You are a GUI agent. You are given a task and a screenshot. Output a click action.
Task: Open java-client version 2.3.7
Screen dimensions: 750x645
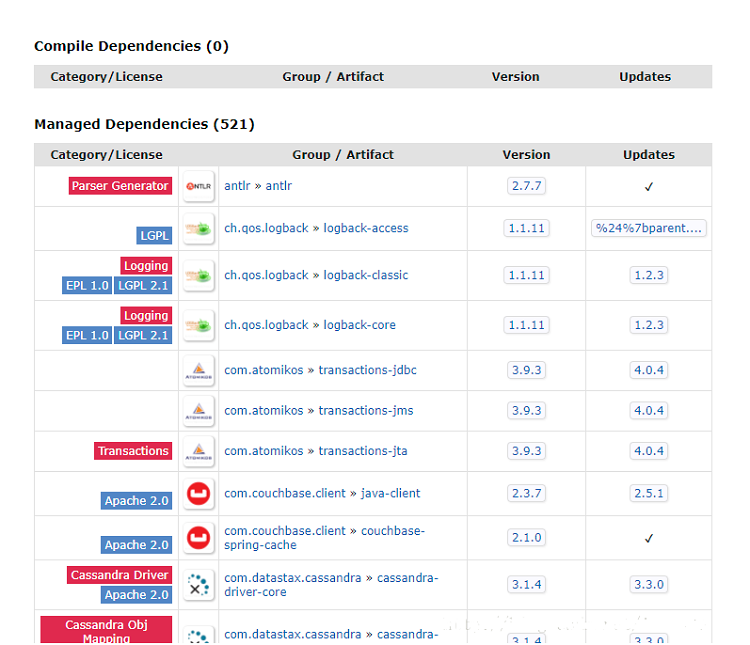tap(526, 493)
